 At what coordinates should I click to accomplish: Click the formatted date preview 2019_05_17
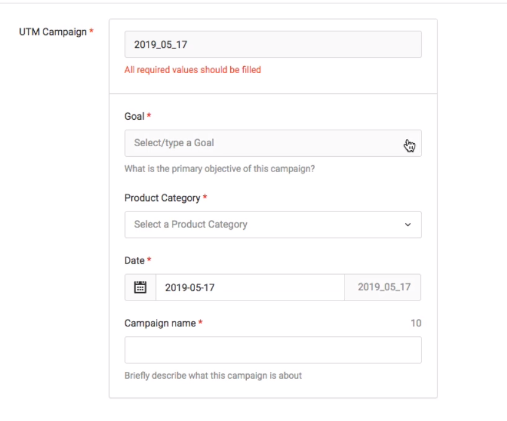(x=383, y=287)
